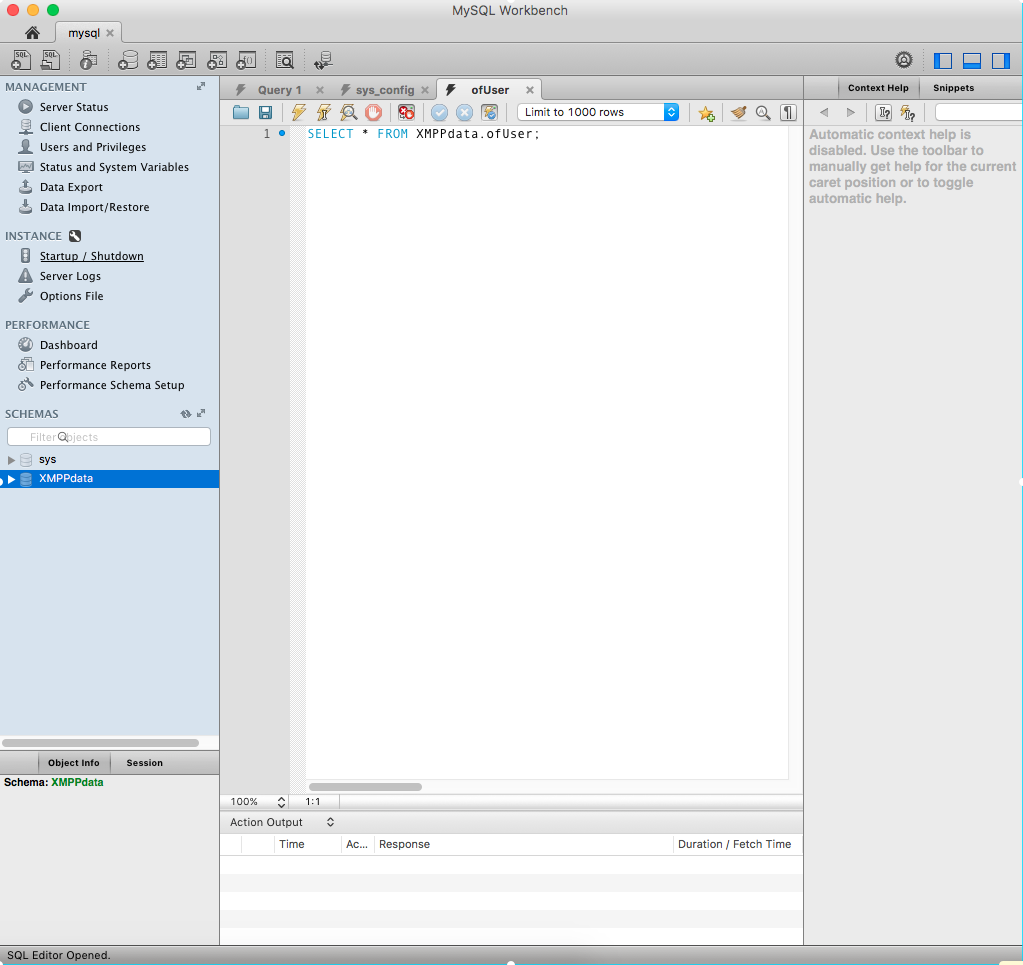Close the ofUser query tab
Viewport: 1023px width, 965px height.
click(x=530, y=90)
